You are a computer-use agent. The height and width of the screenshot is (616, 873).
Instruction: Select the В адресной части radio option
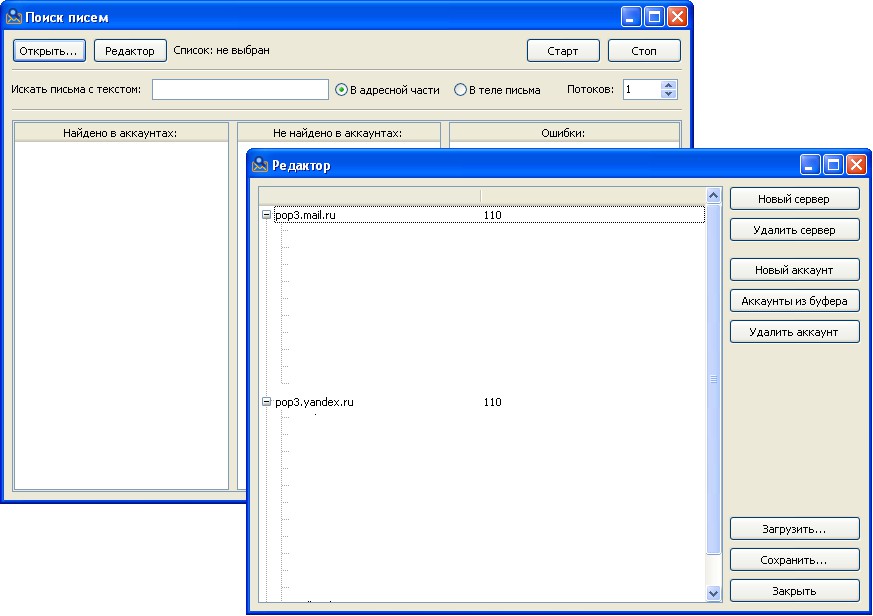[x=388, y=90]
